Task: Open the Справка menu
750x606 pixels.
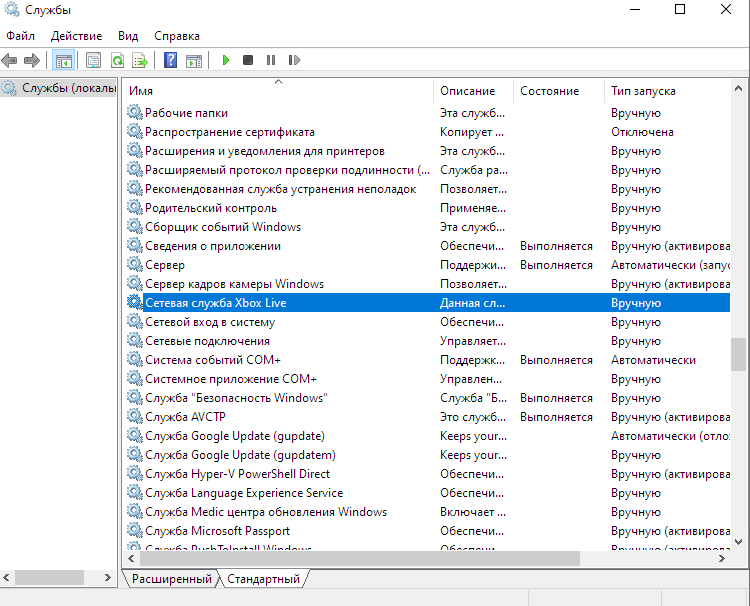Action: (177, 36)
